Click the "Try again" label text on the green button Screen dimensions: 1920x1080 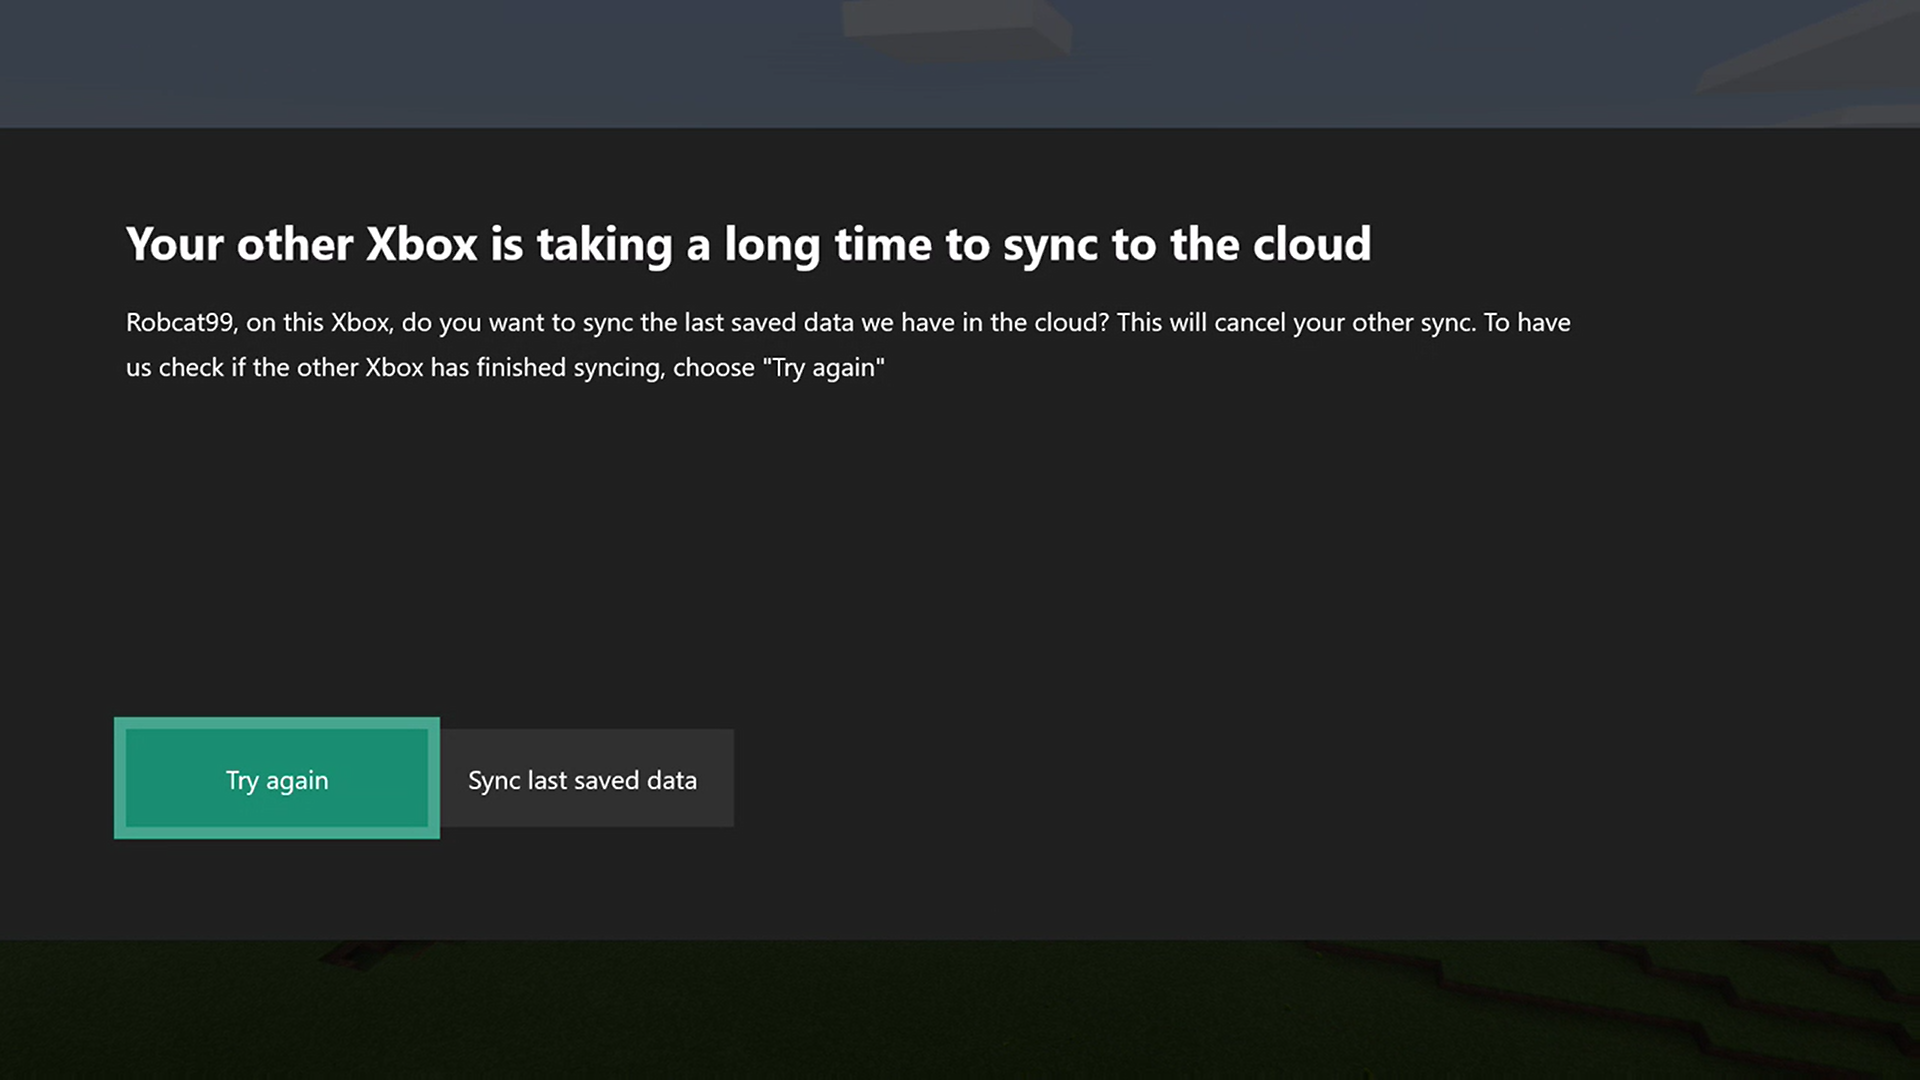tap(277, 780)
